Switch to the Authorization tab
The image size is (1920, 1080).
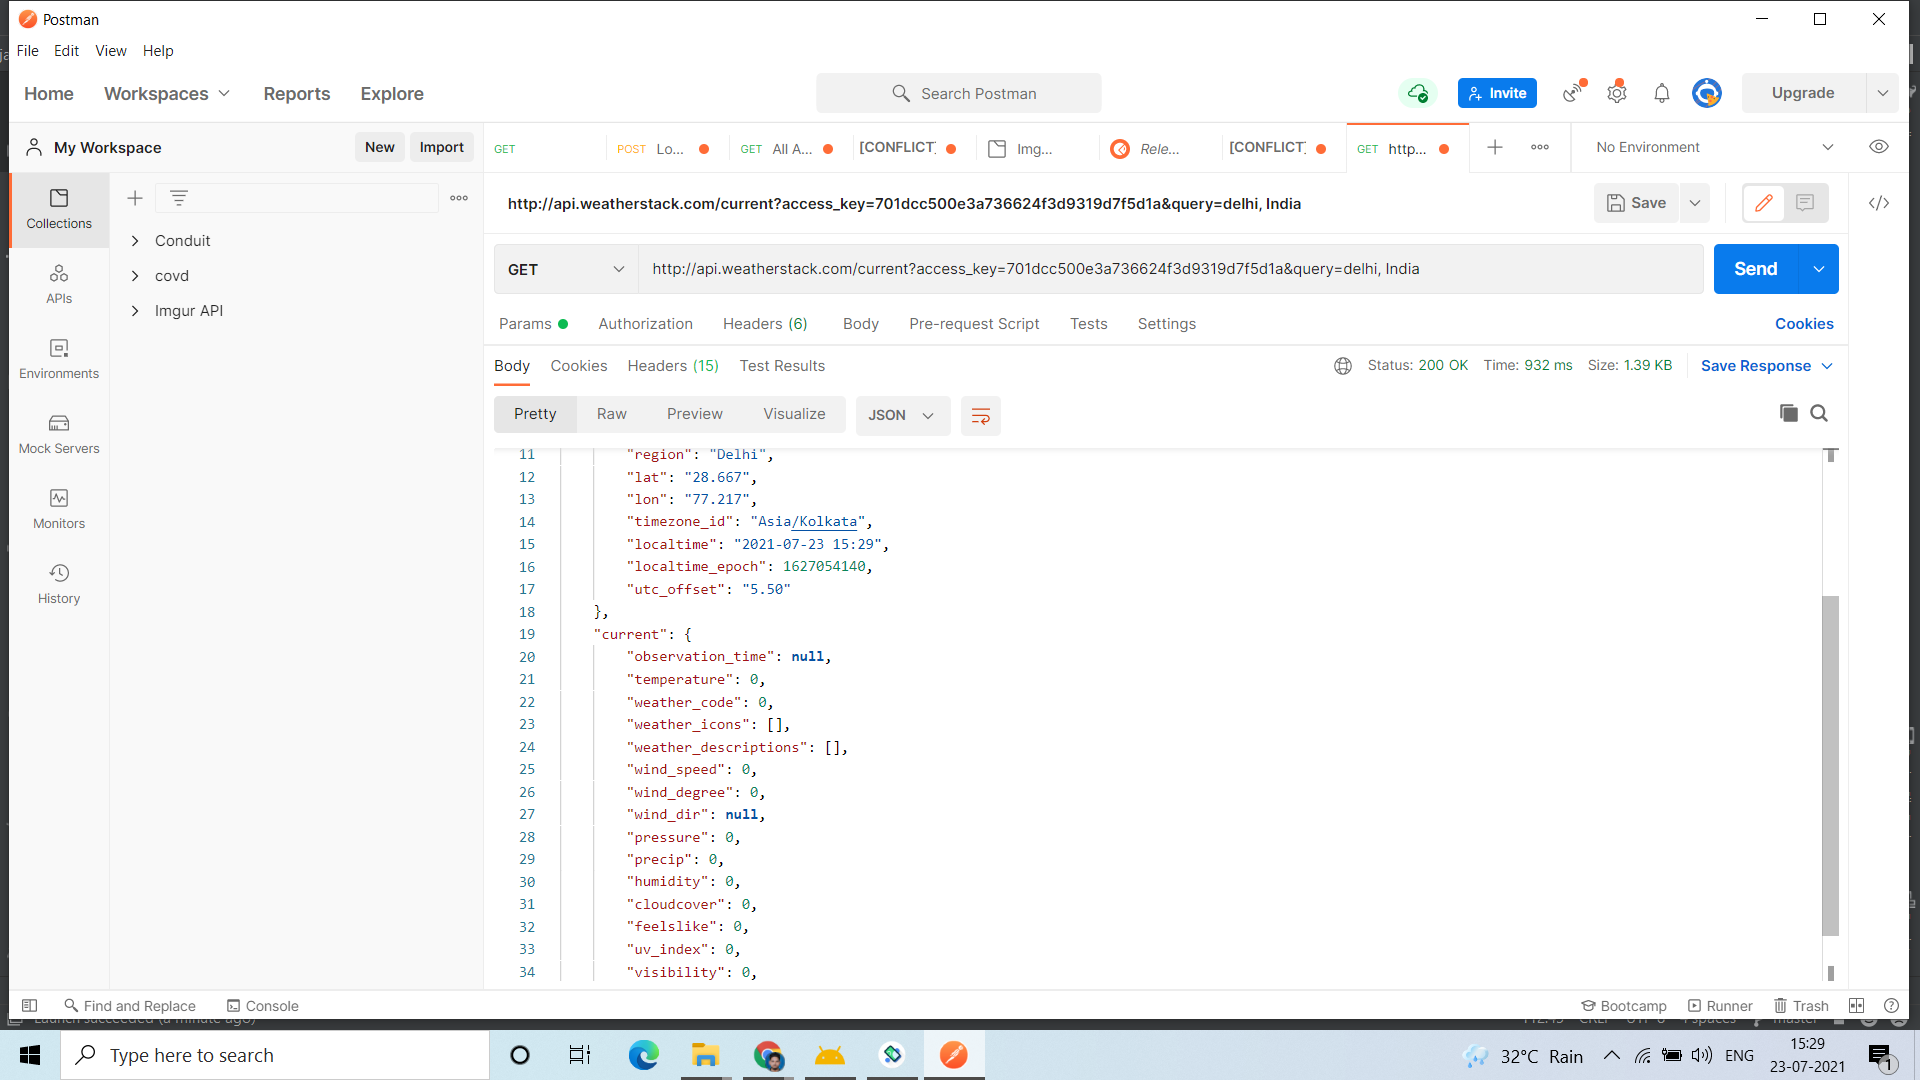[x=645, y=324]
